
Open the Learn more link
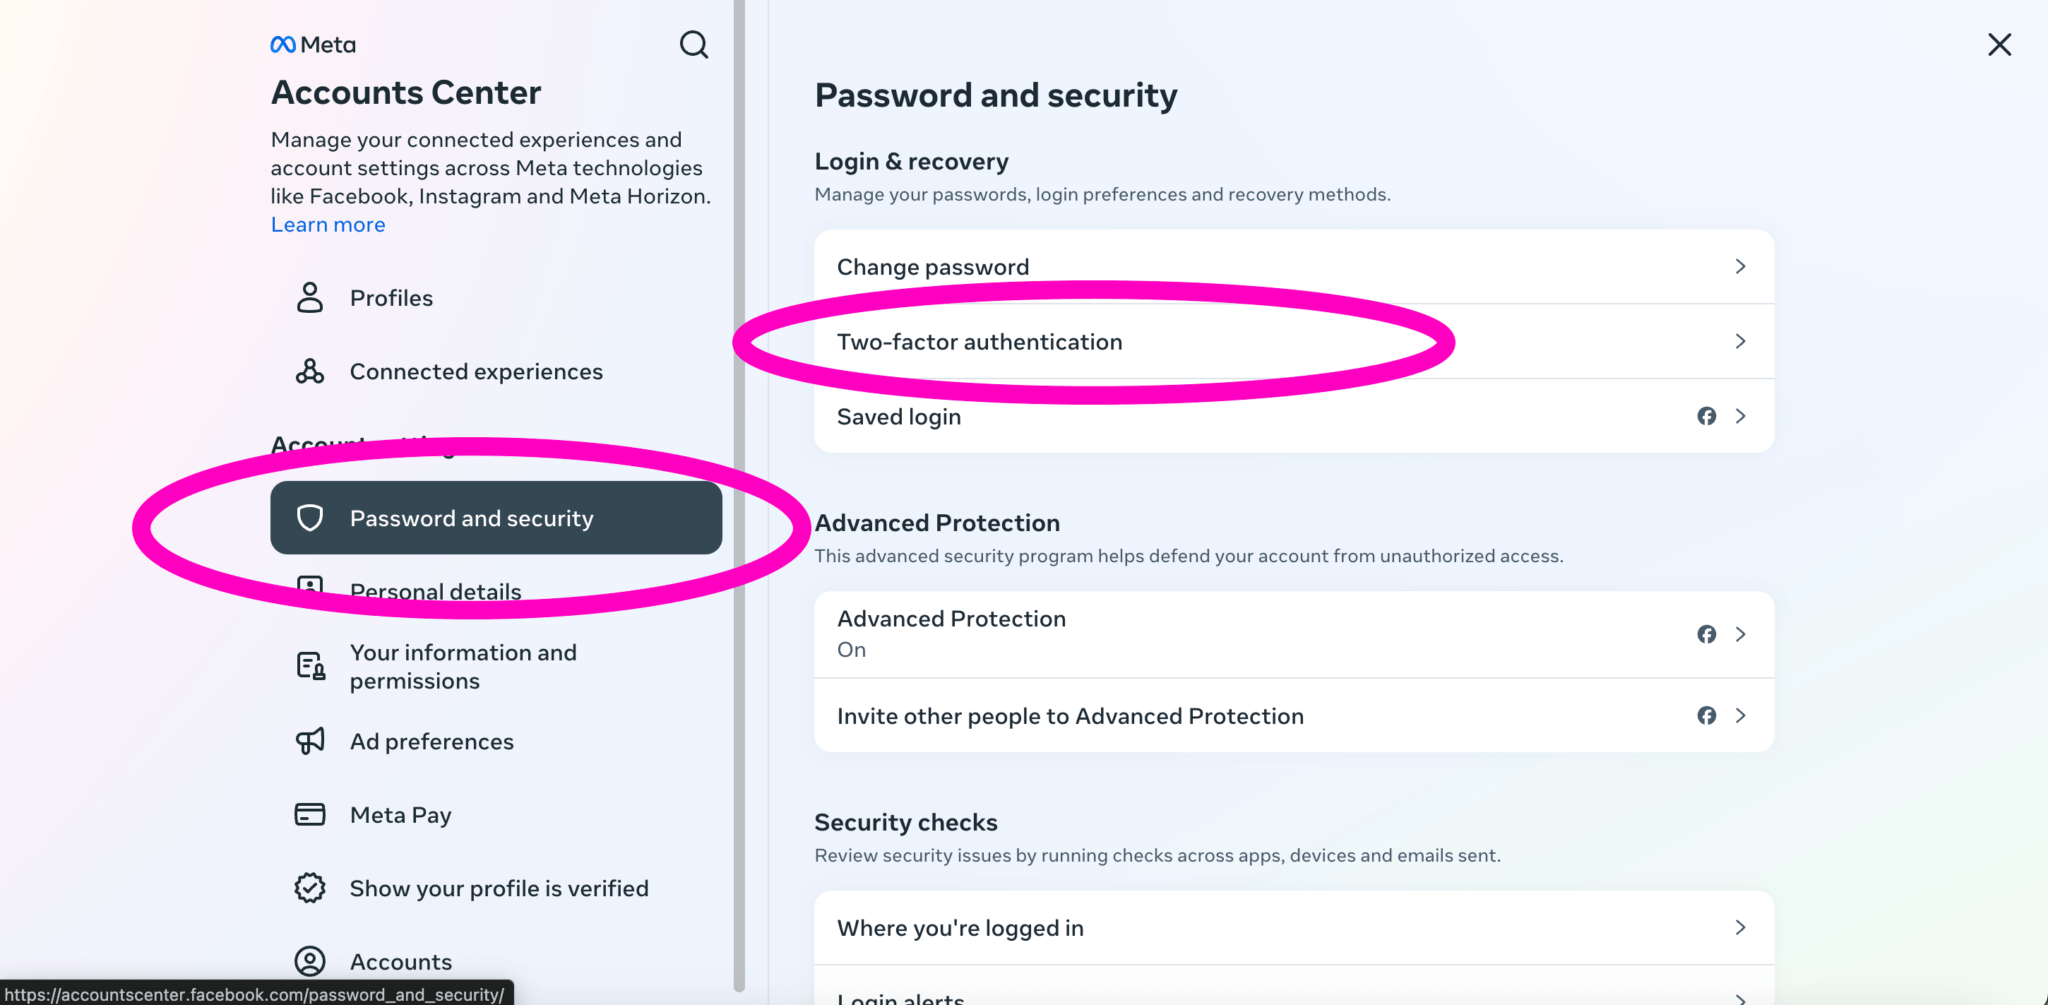pos(327,224)
